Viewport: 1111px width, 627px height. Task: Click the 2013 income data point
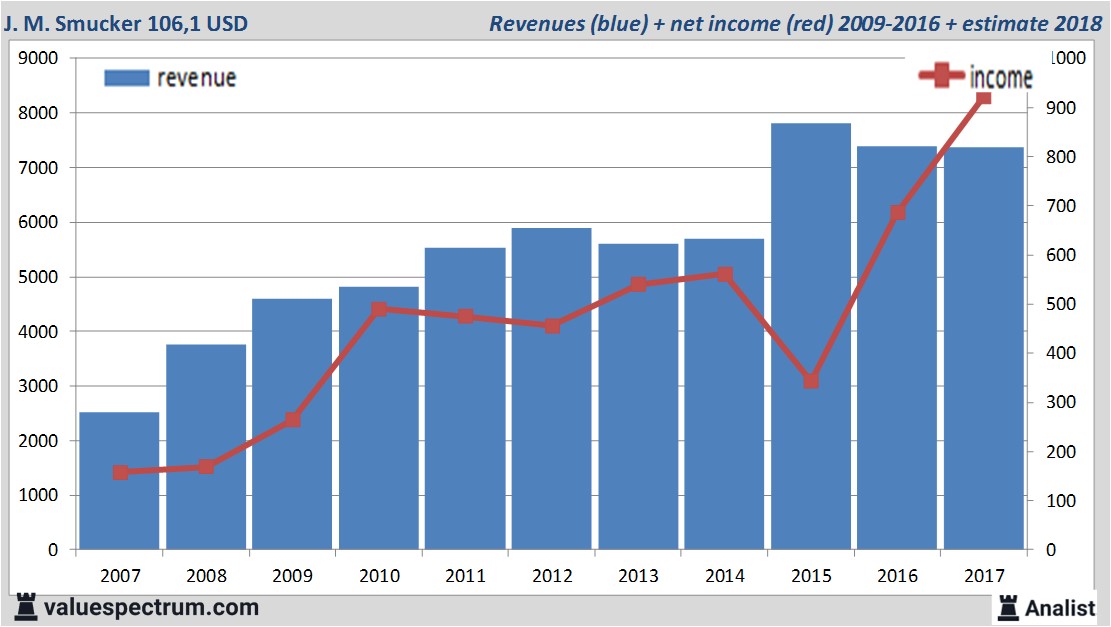638,284
